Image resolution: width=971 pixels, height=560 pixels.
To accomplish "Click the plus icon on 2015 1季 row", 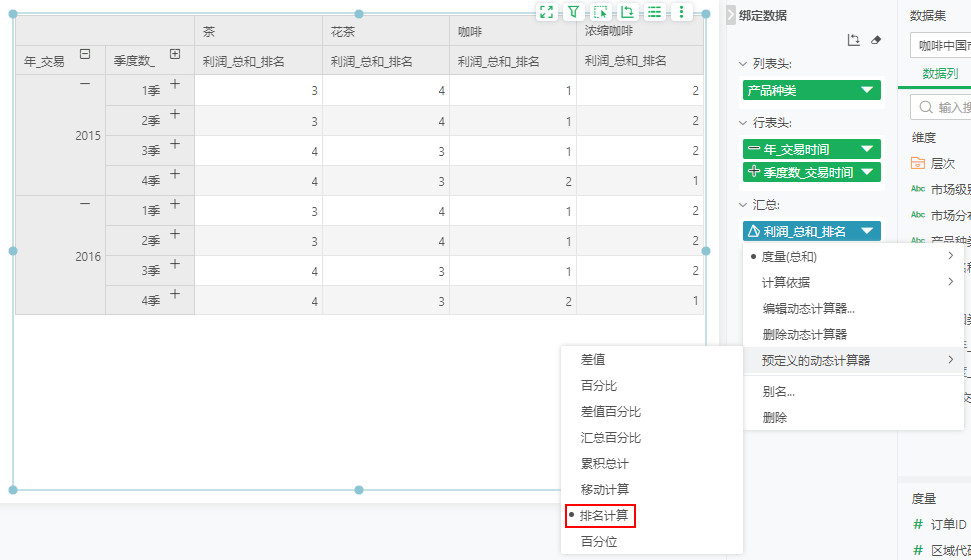I will 175,84.
